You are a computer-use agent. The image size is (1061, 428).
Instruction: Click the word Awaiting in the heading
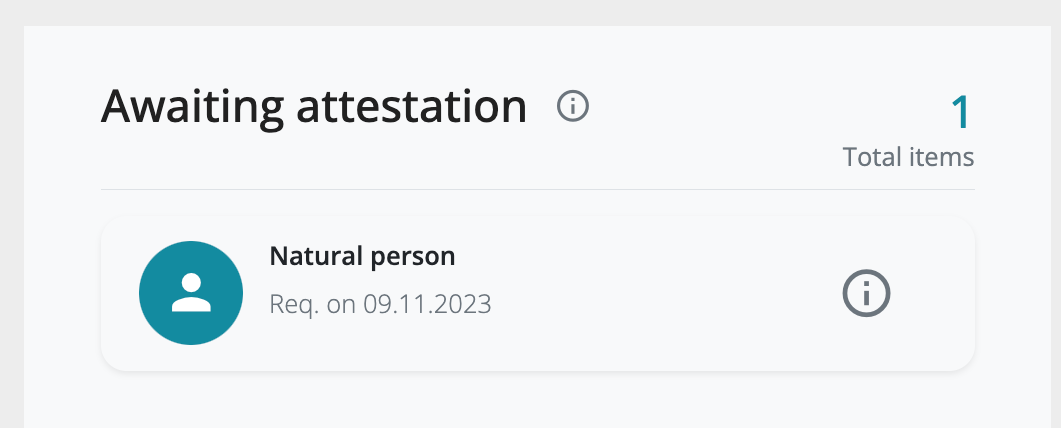[192, 108]
